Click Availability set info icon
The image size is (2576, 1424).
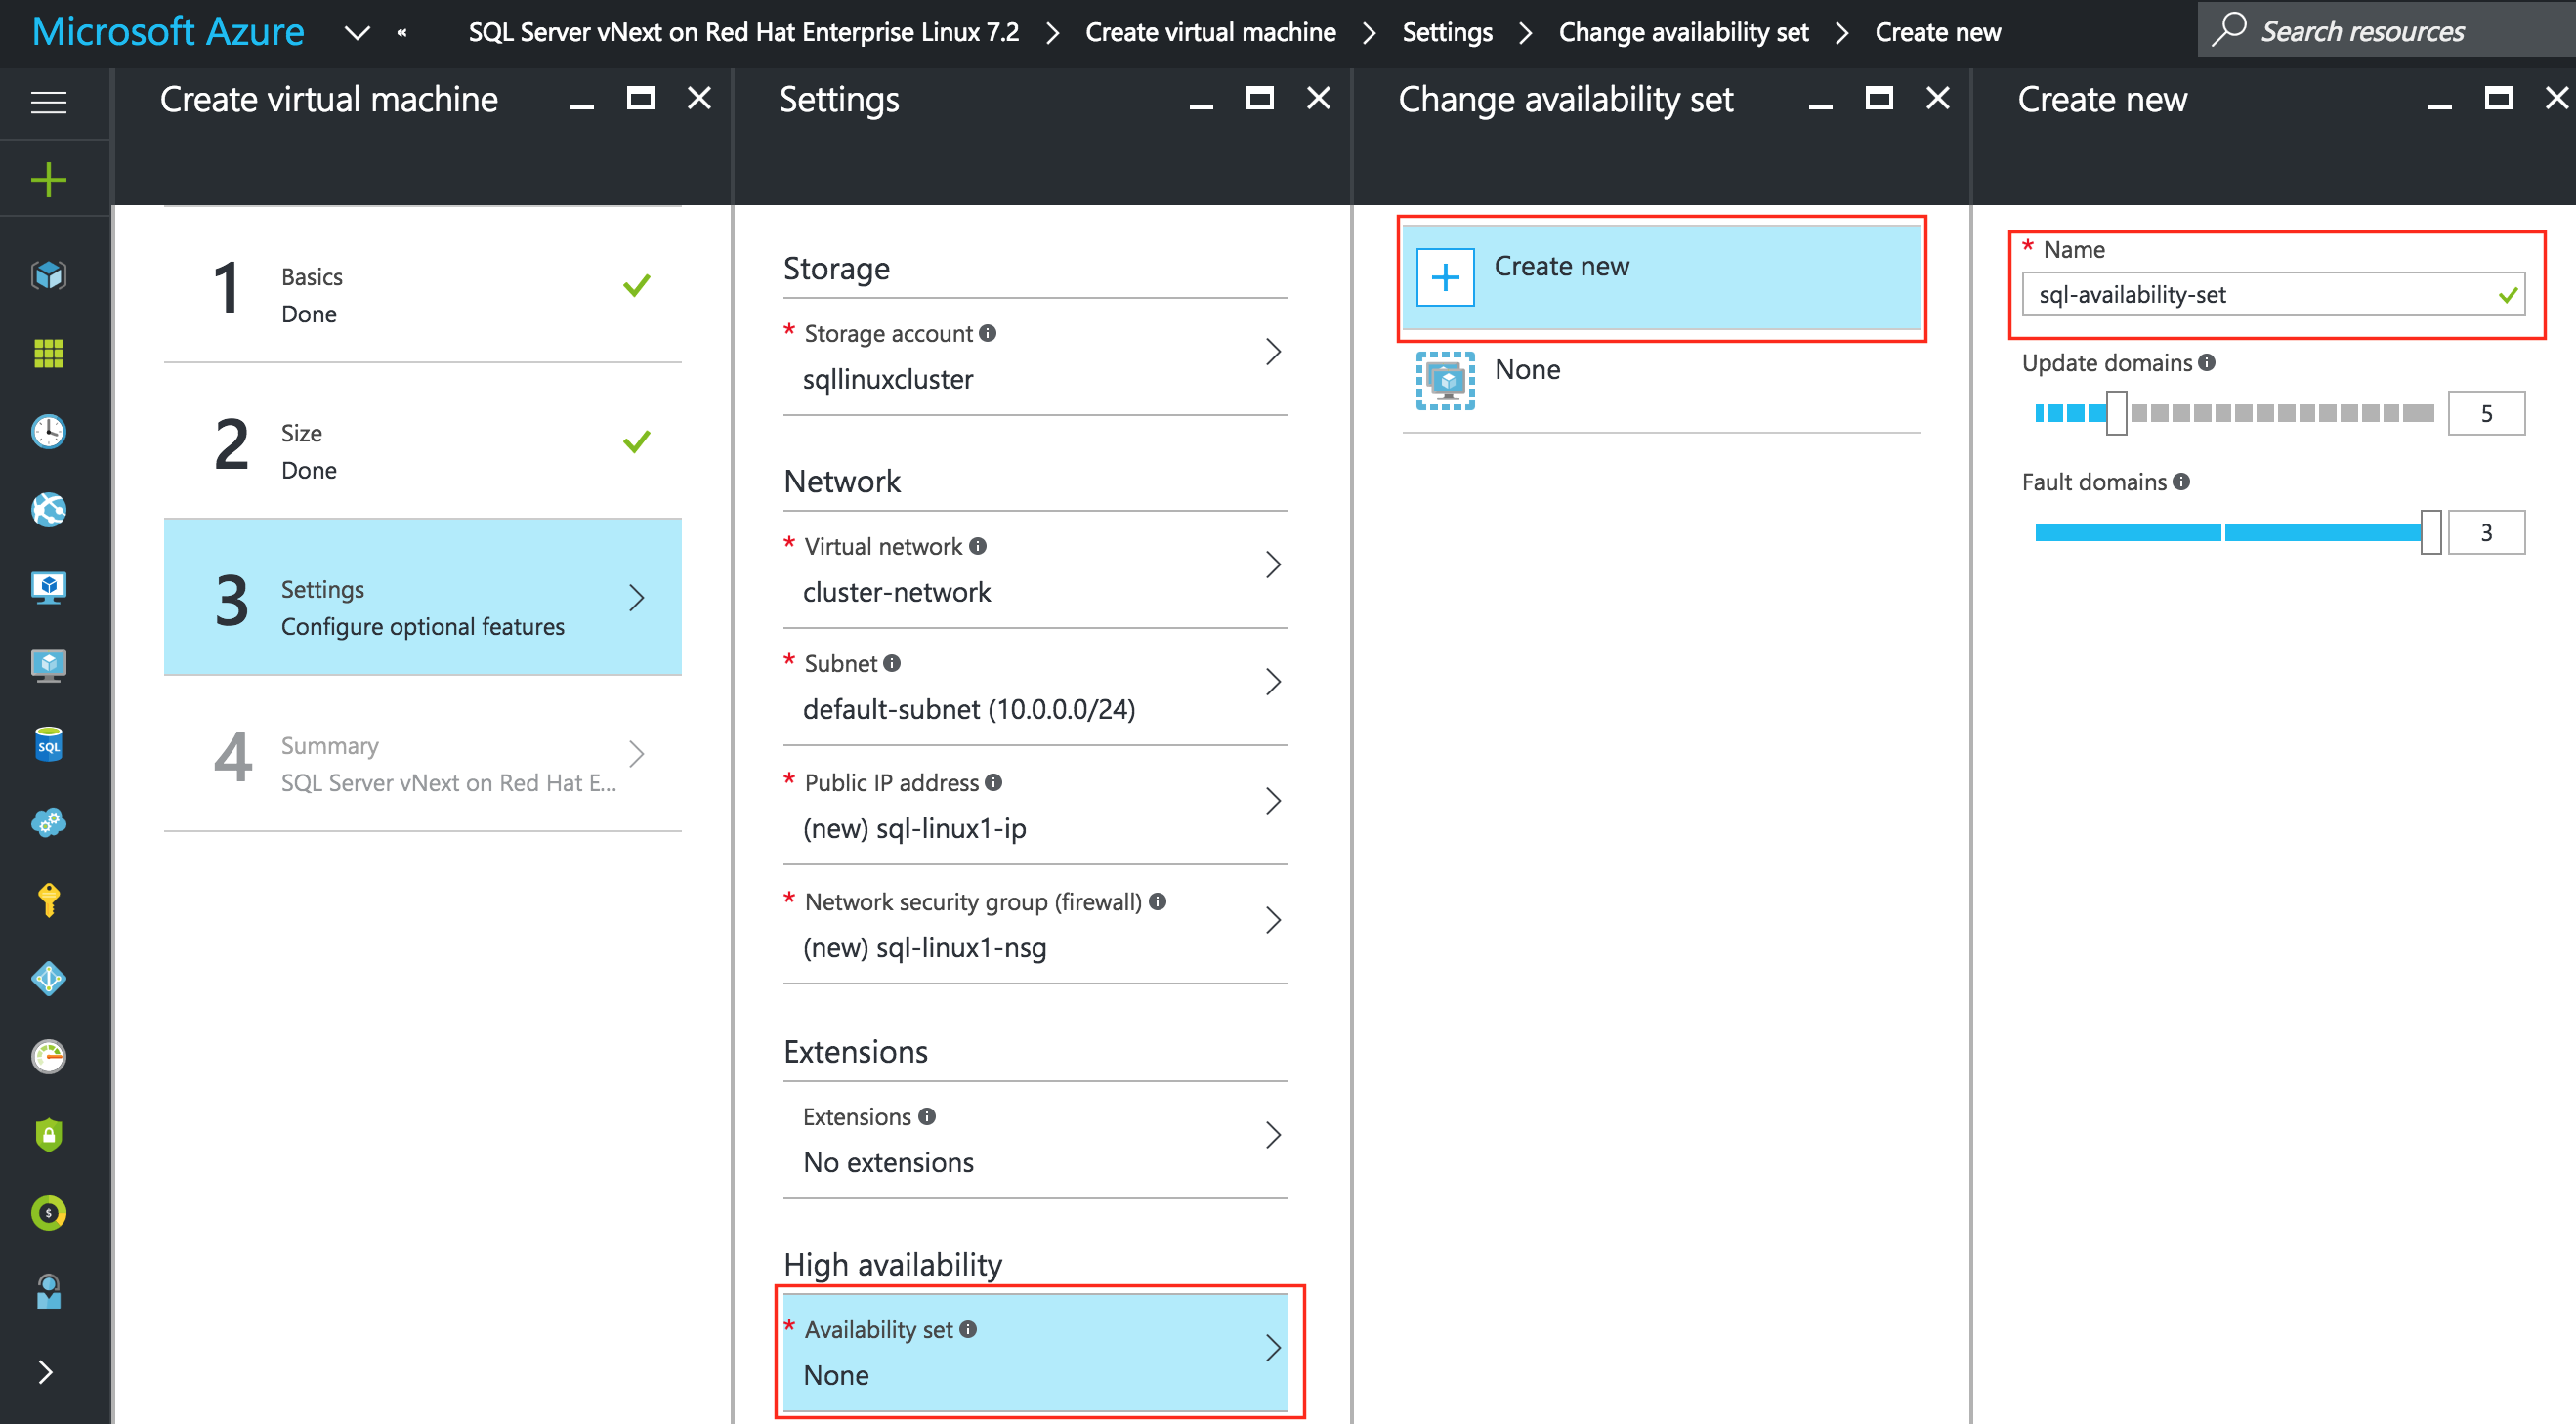coord(968,1329)
